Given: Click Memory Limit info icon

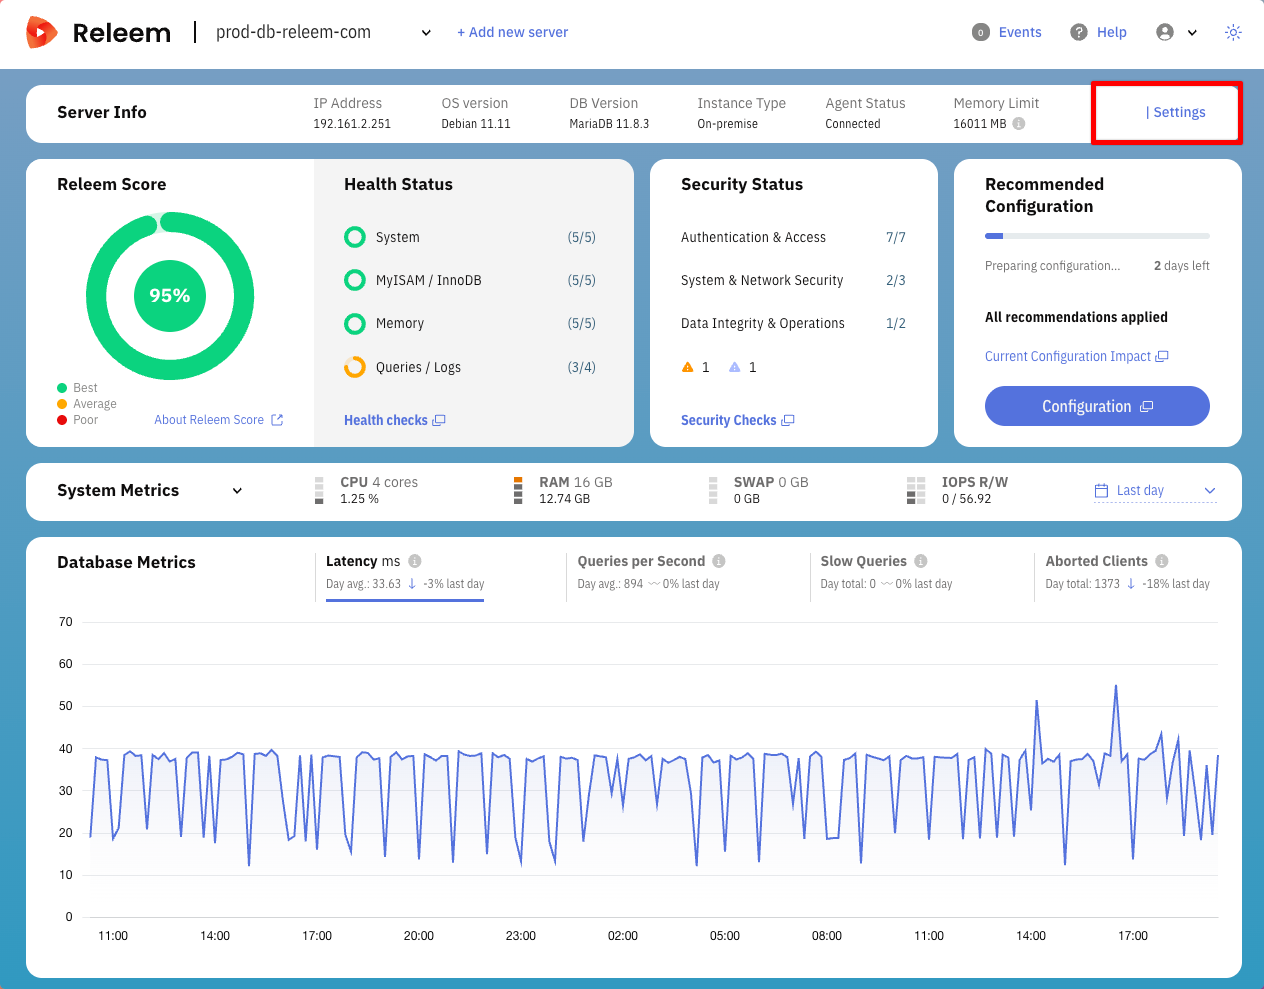Looking at the screenshot, I should pos(1019,124).
